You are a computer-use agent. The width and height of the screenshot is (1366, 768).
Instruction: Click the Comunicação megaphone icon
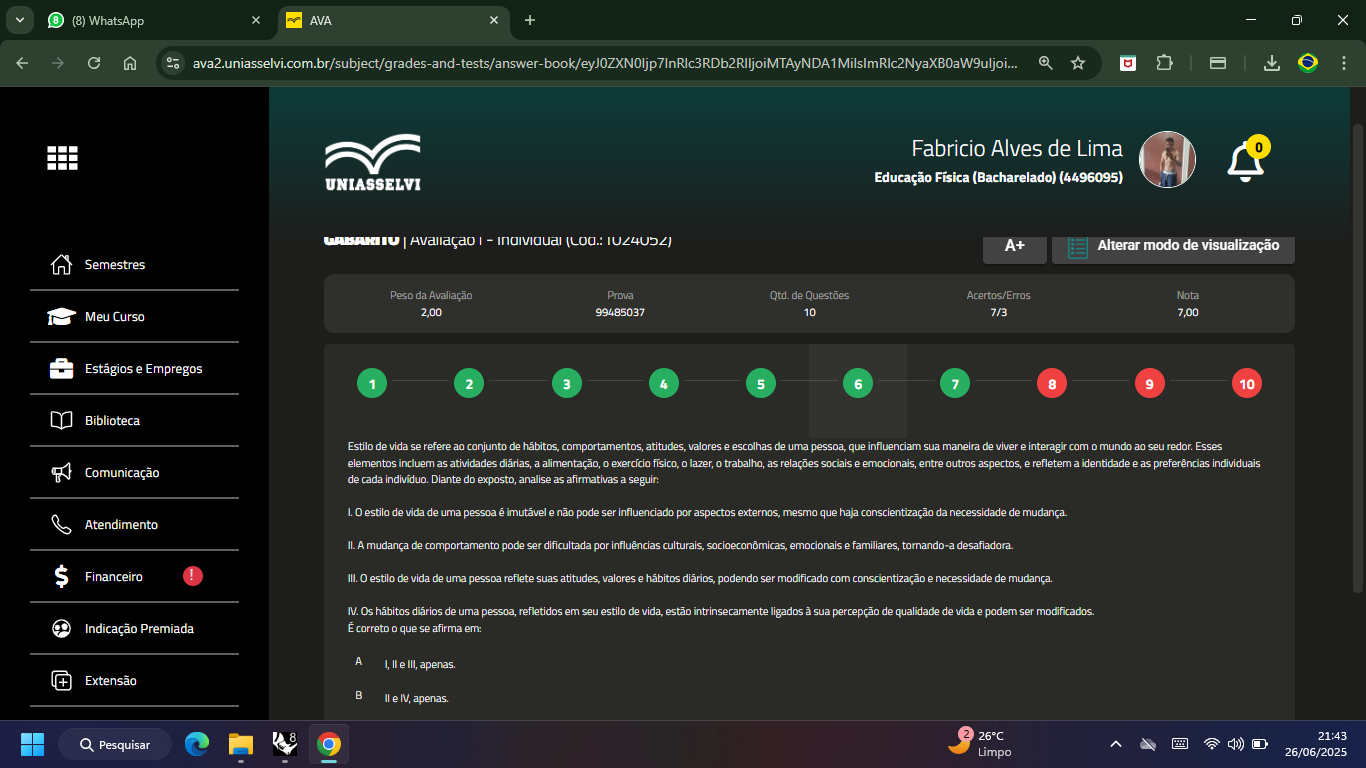click(62, 473)
